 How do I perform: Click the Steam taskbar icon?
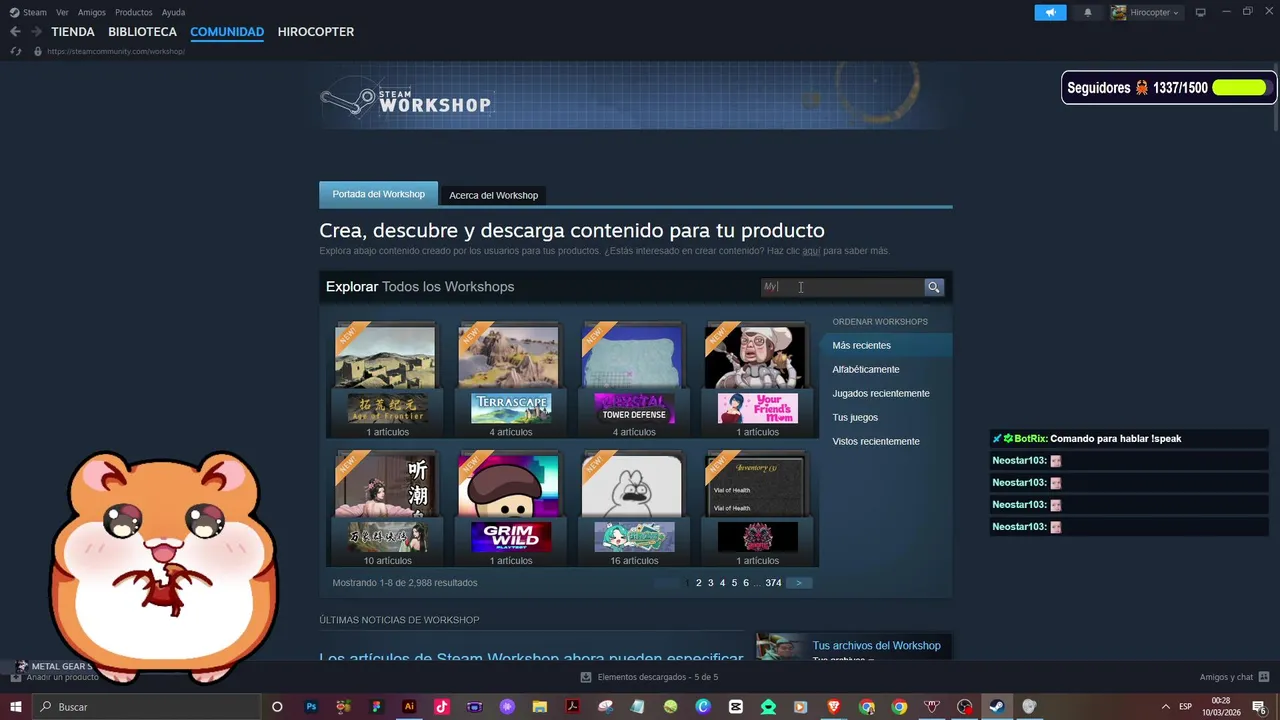(x=997, y=707)
